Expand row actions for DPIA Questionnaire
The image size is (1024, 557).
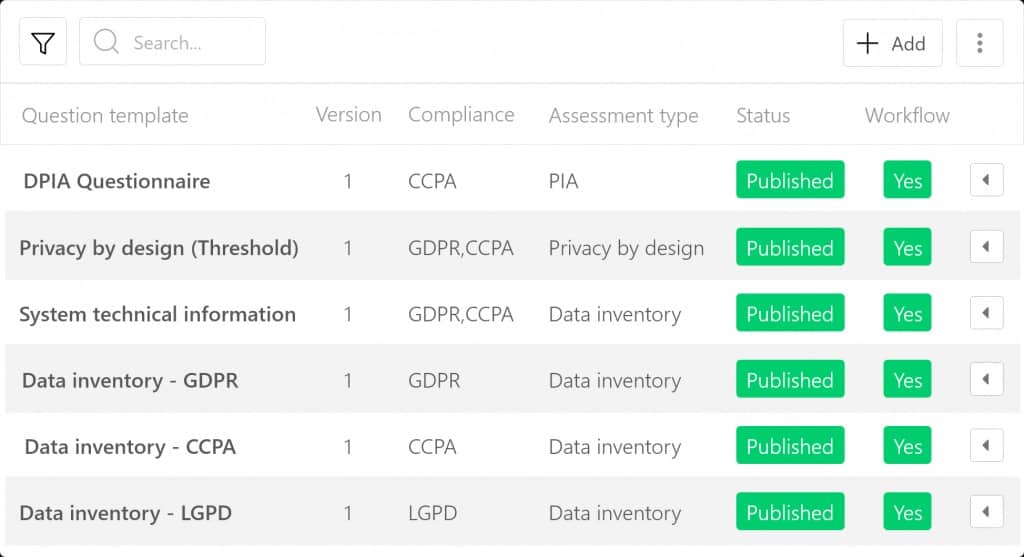[x=986, y=180]
